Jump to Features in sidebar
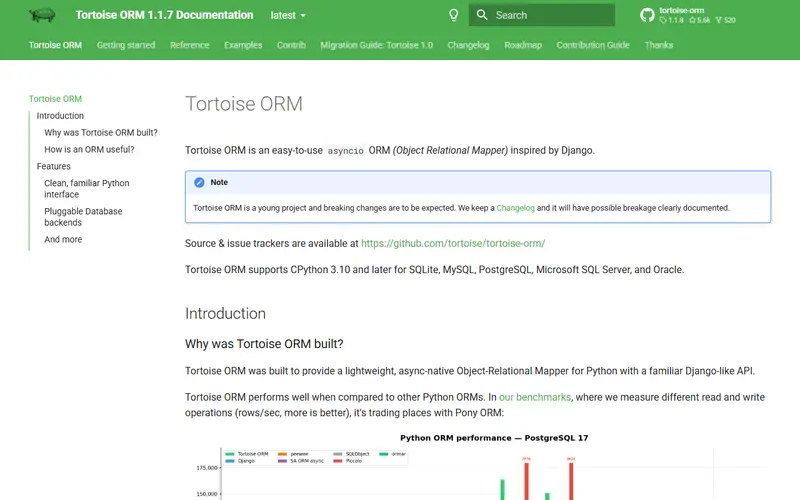800x500 pixels. coord(54,166)
